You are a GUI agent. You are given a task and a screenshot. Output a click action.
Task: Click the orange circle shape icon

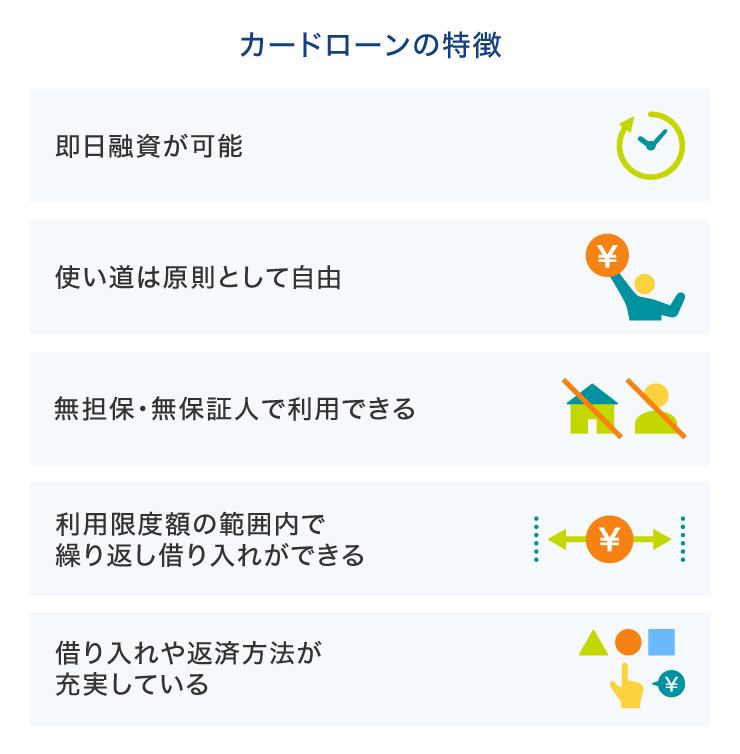(x=628, y=642)
